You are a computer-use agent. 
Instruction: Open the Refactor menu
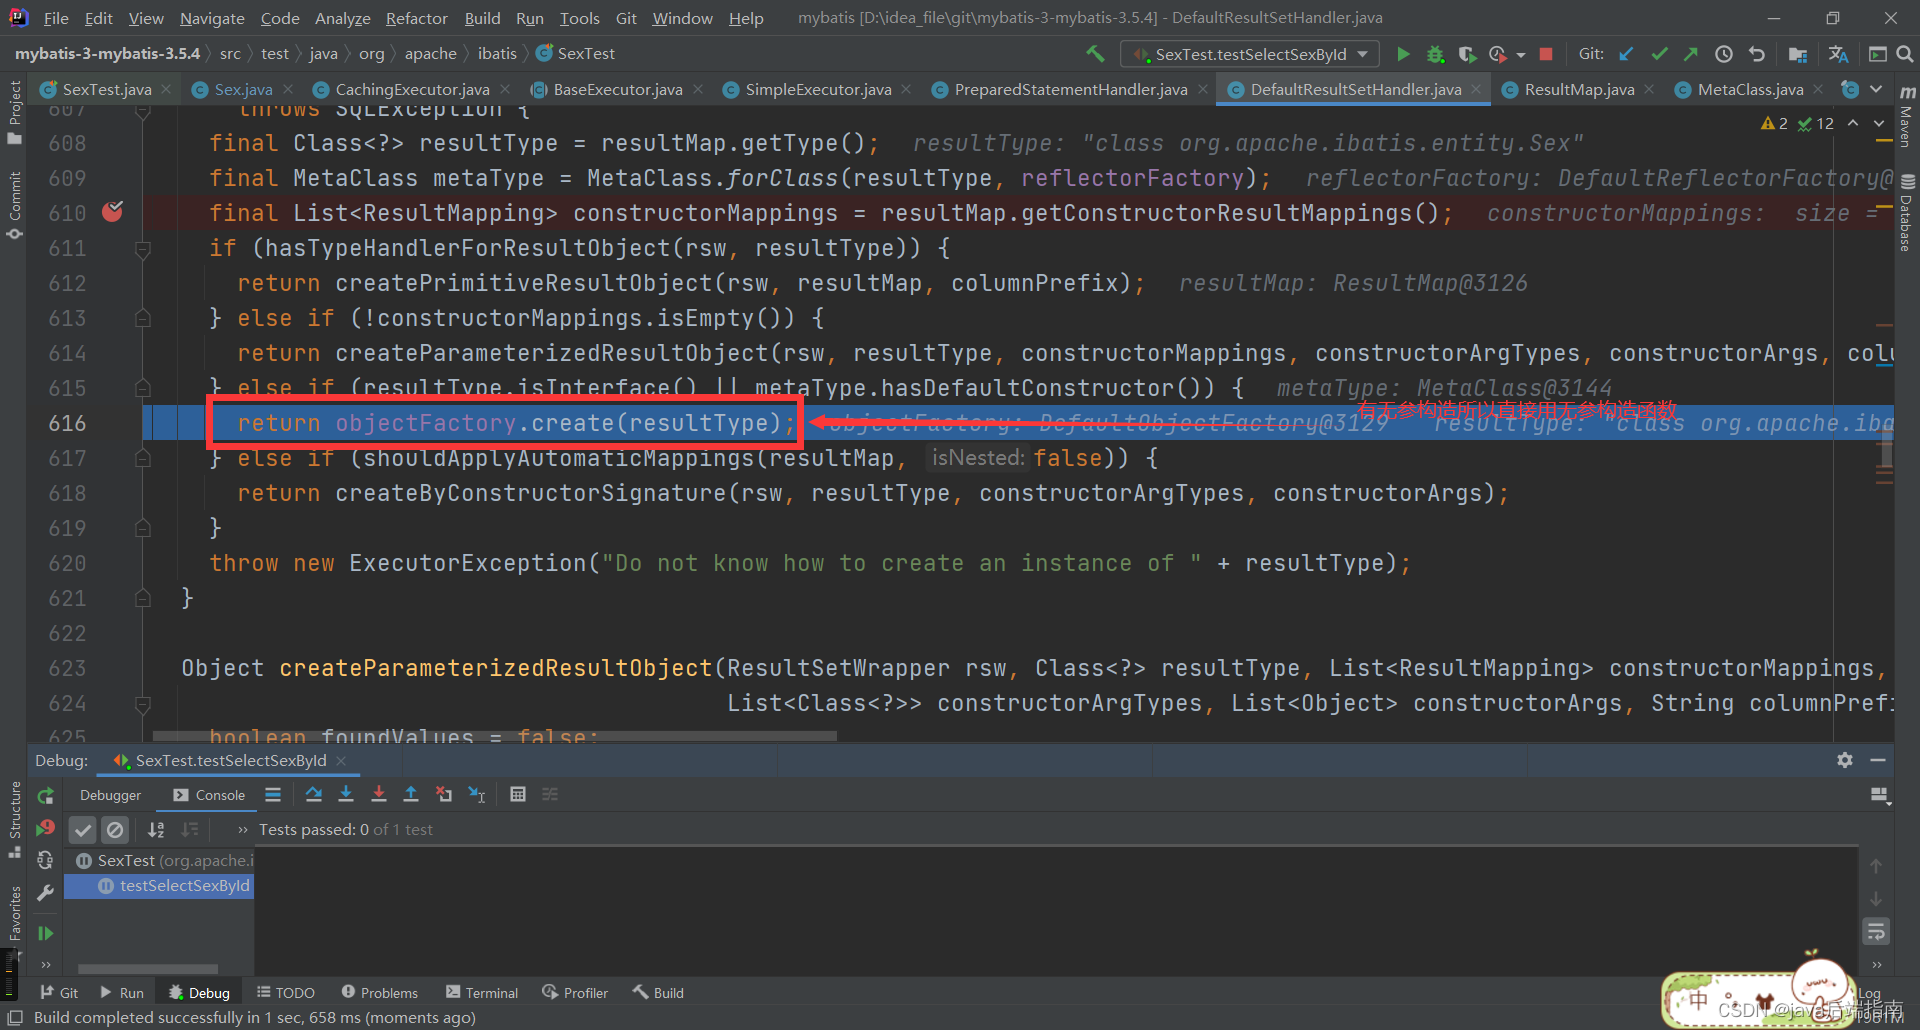click(416, 18)
